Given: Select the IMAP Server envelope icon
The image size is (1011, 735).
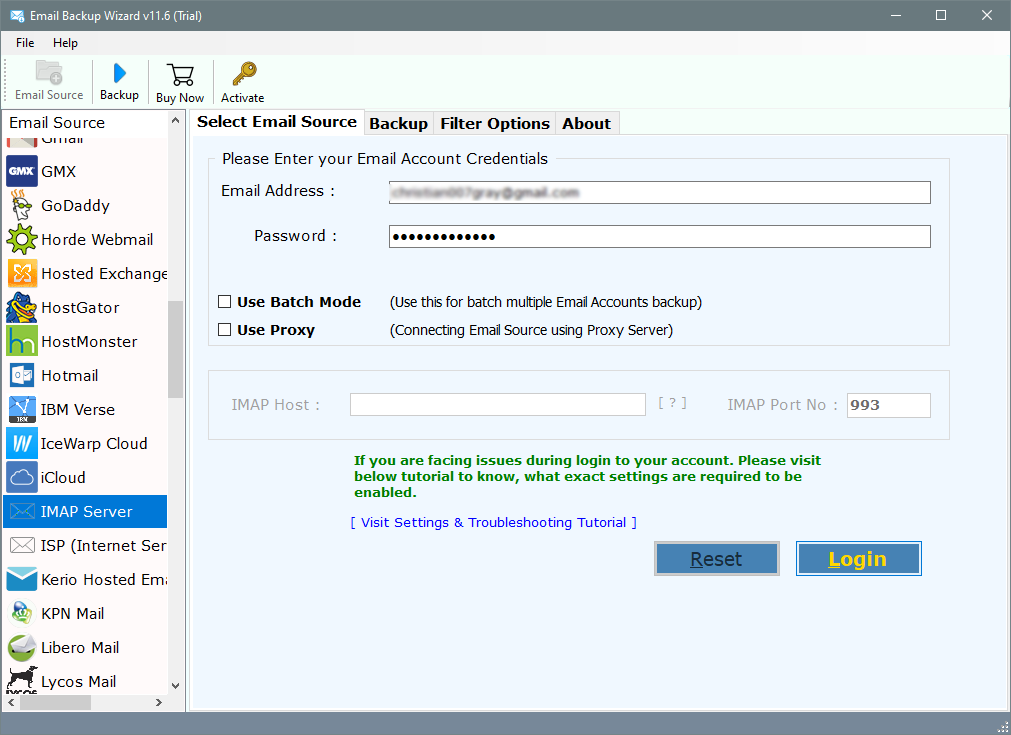Looking at the screenshot, I should (22, 511).
